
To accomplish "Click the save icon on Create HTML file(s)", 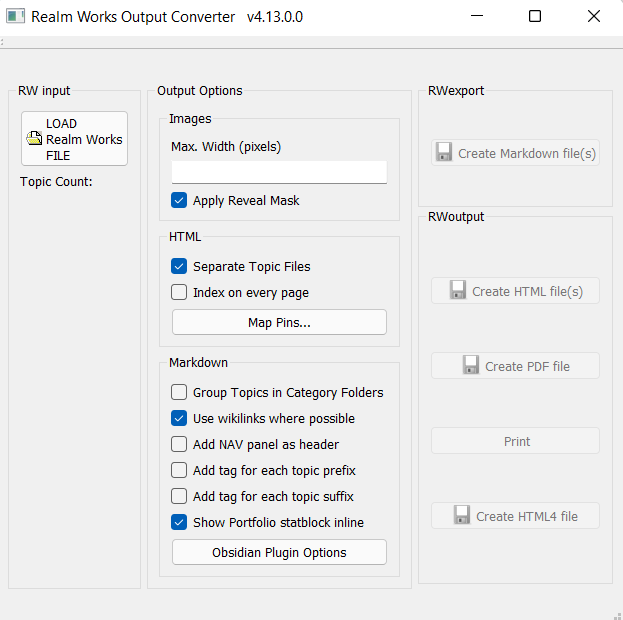I will (x=458, y=290).
